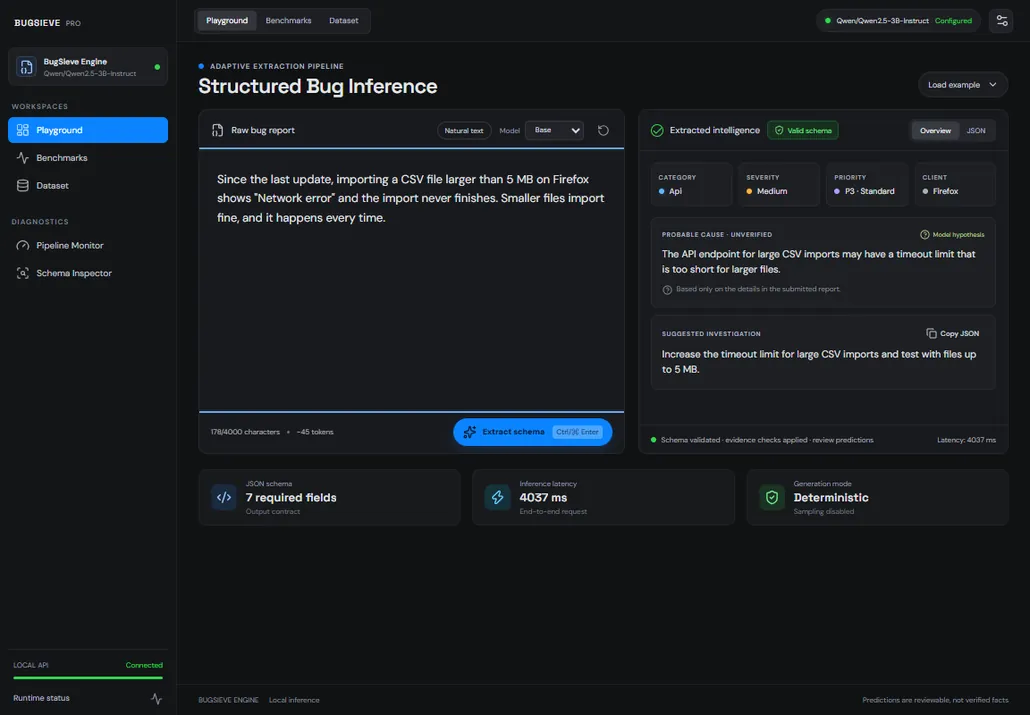This screenshot has height=715, width=1030.
Task: Click the shield icon on Generation mode card
Action: tap(772, 497)
